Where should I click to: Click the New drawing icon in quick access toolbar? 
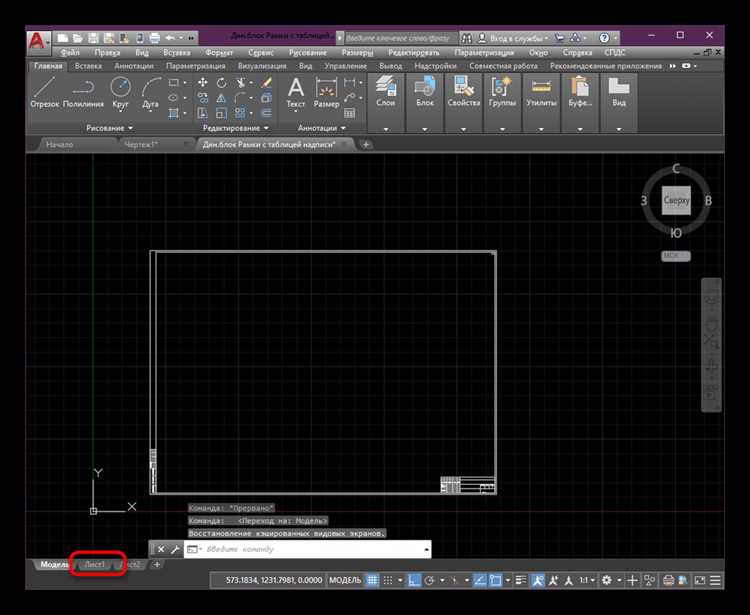coord(63,38)
